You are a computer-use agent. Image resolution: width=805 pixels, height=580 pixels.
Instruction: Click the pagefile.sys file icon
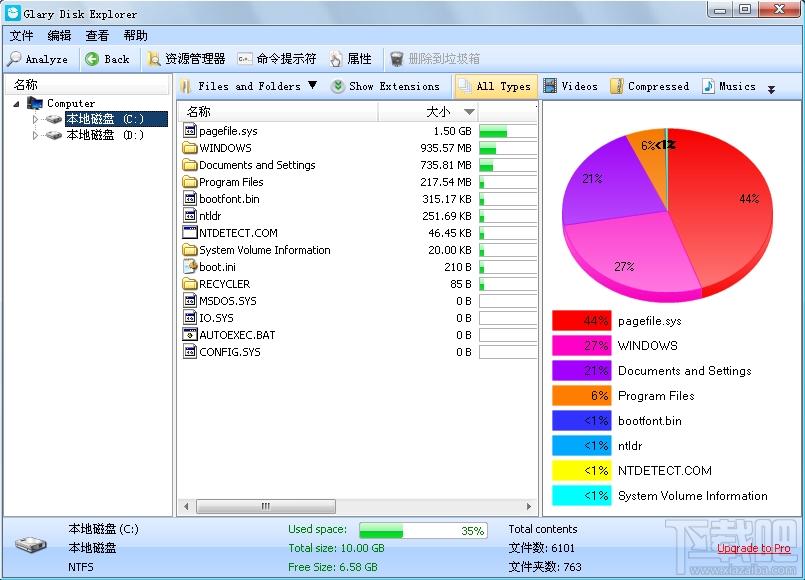[190, 131]
